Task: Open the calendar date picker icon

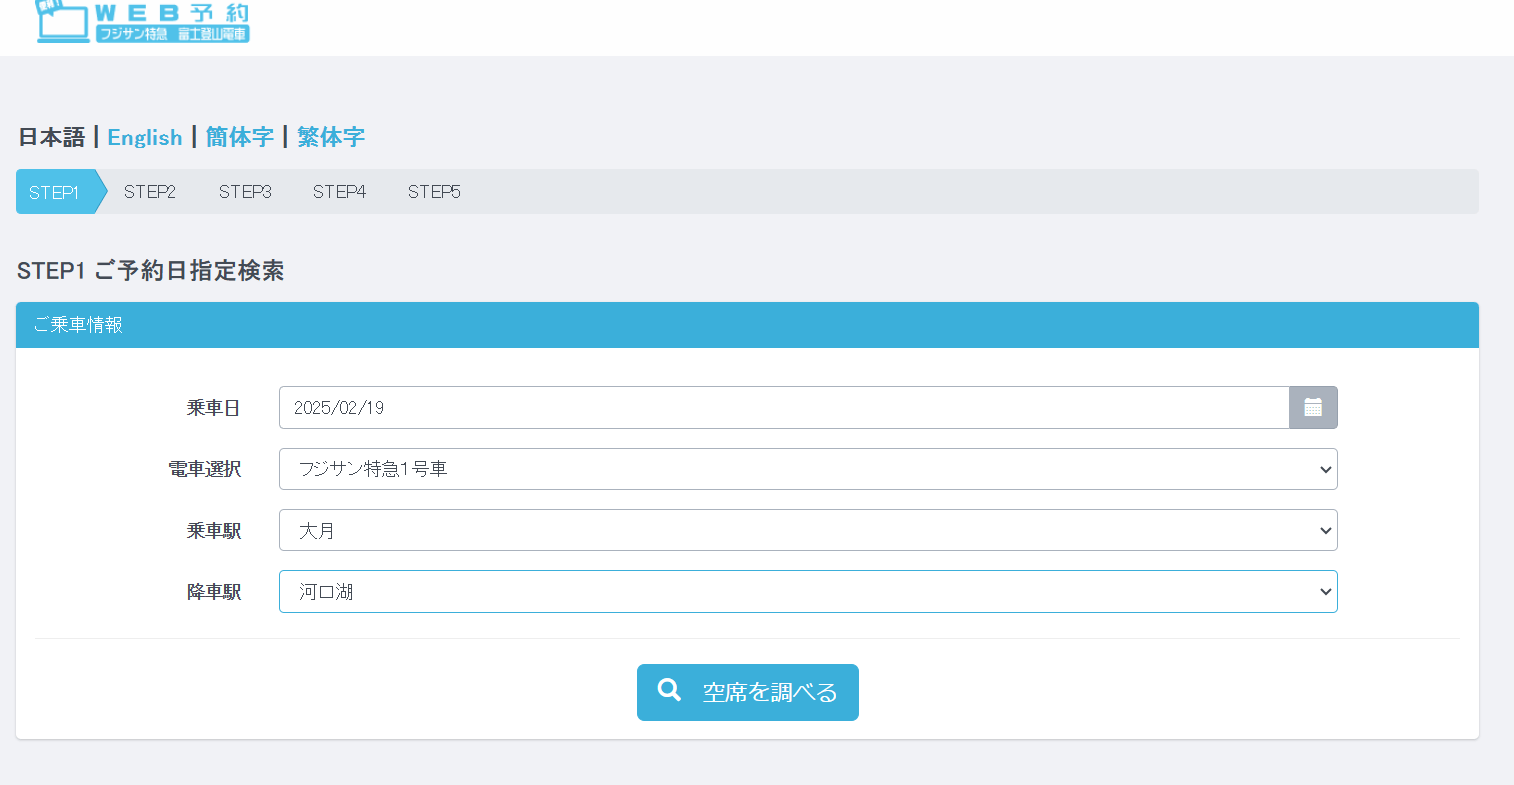Action: click(1312, 408)
